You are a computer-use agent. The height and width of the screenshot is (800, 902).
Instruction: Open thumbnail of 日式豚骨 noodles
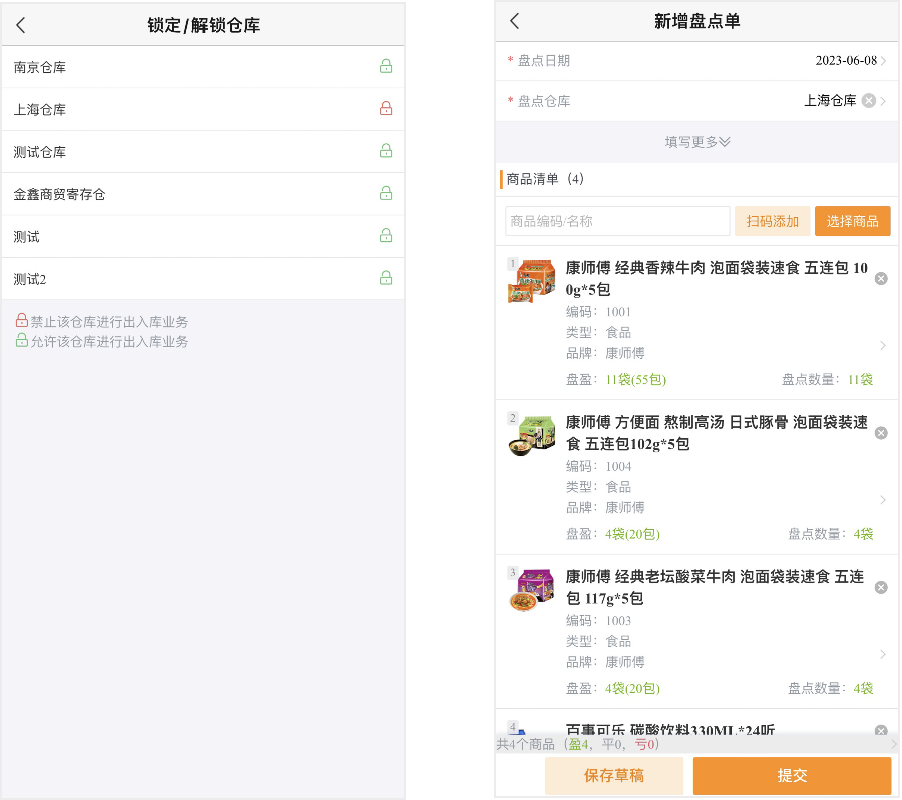point(532,435)
